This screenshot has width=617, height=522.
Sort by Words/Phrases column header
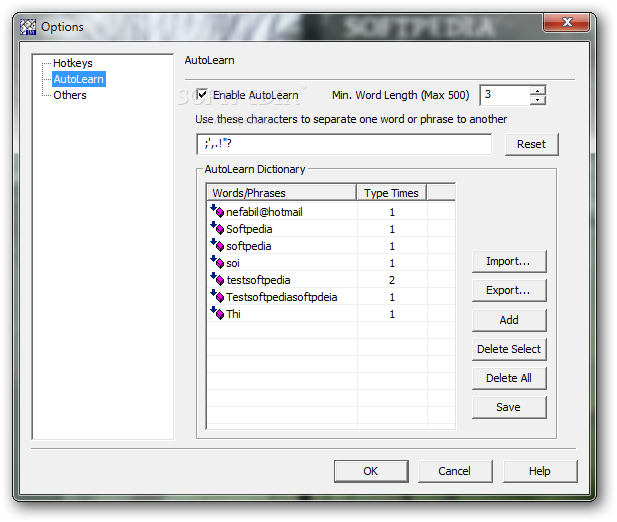[282, 193]
